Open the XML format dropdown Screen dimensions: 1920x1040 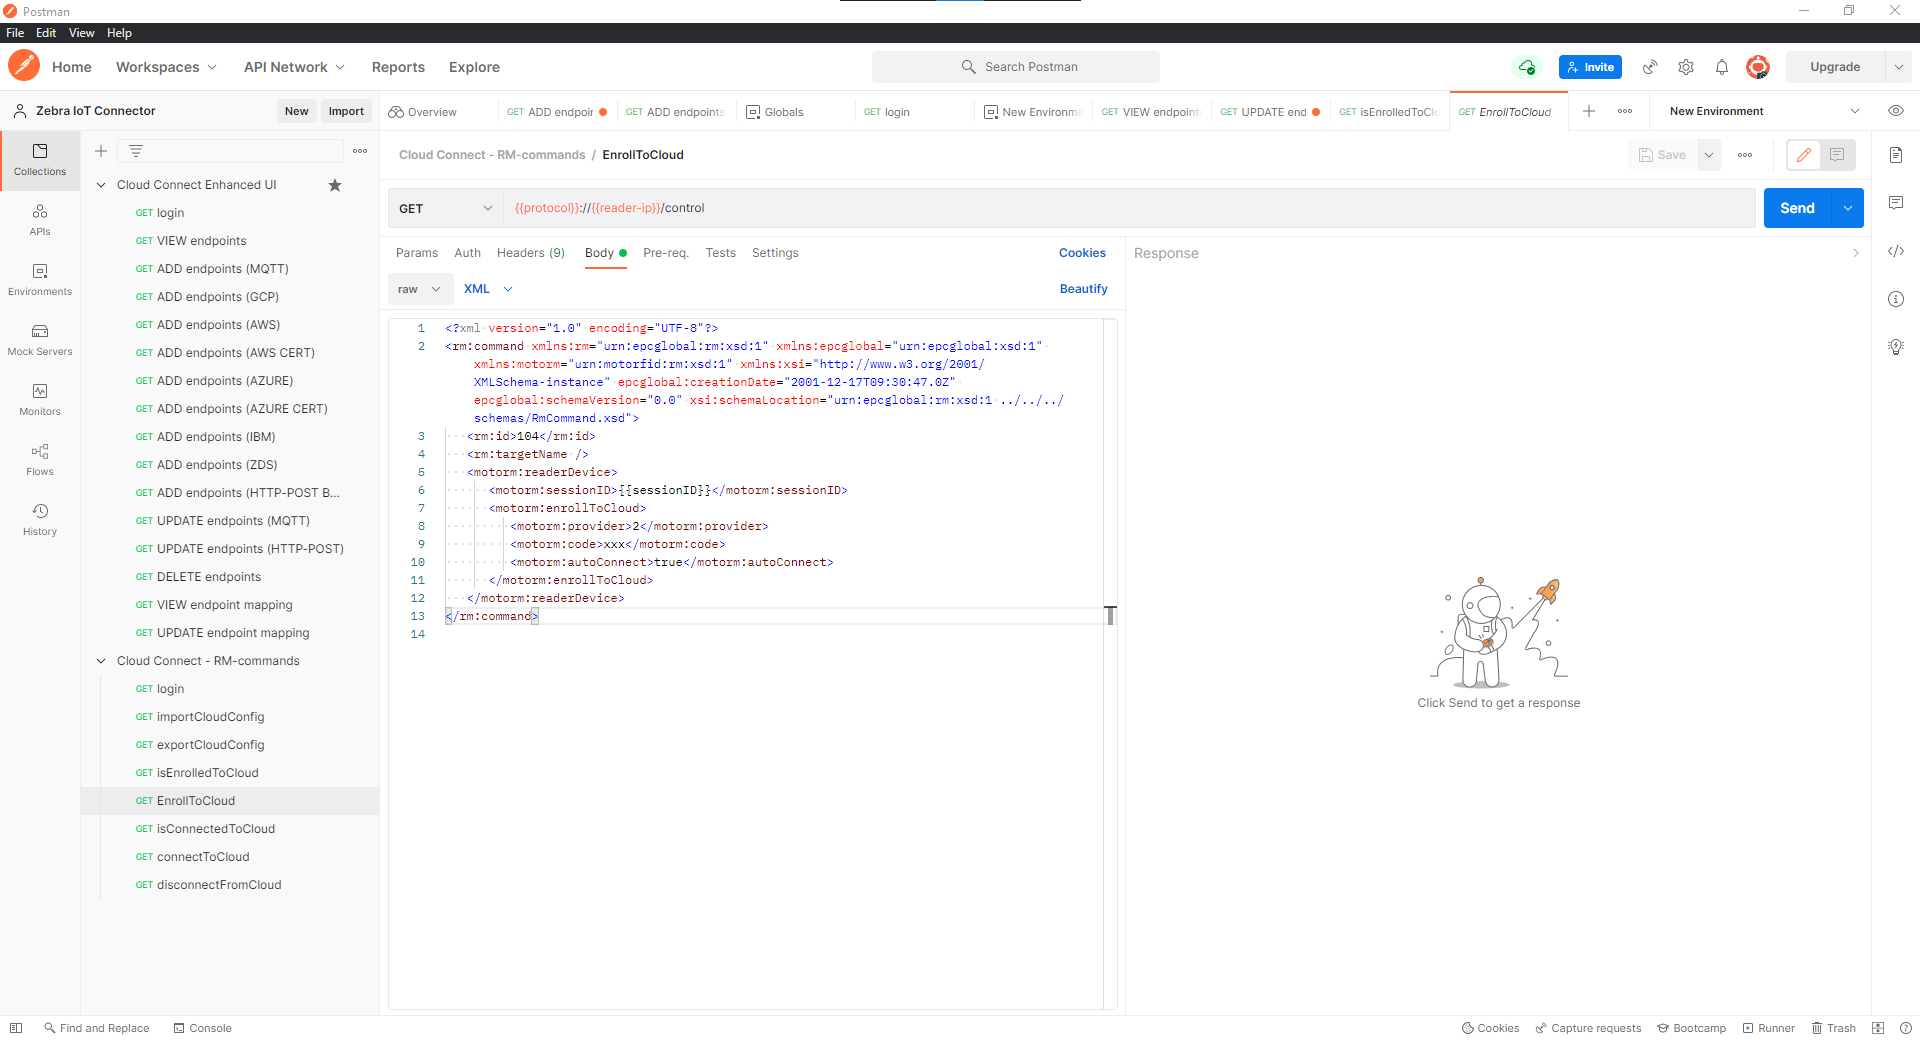click(x=488, y=289)
